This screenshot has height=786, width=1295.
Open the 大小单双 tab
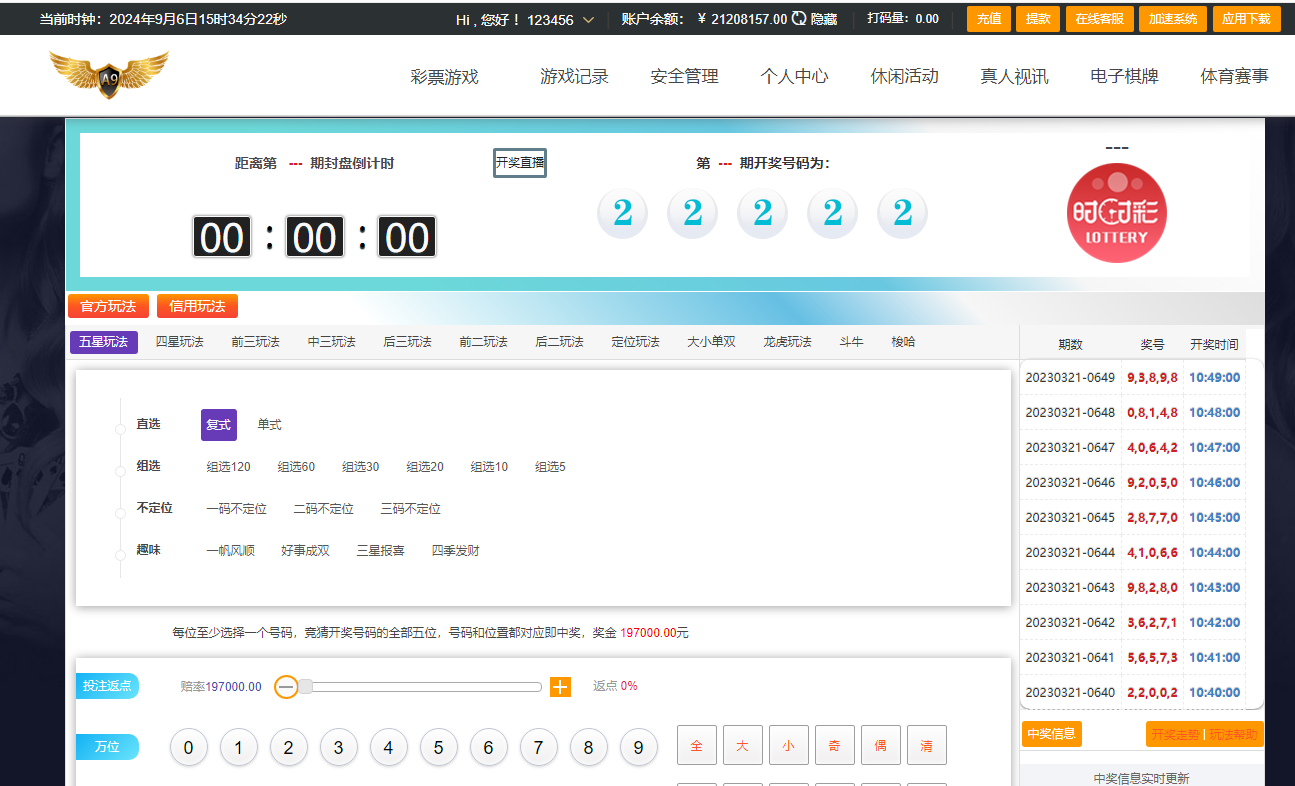click(x=711, y=341)
